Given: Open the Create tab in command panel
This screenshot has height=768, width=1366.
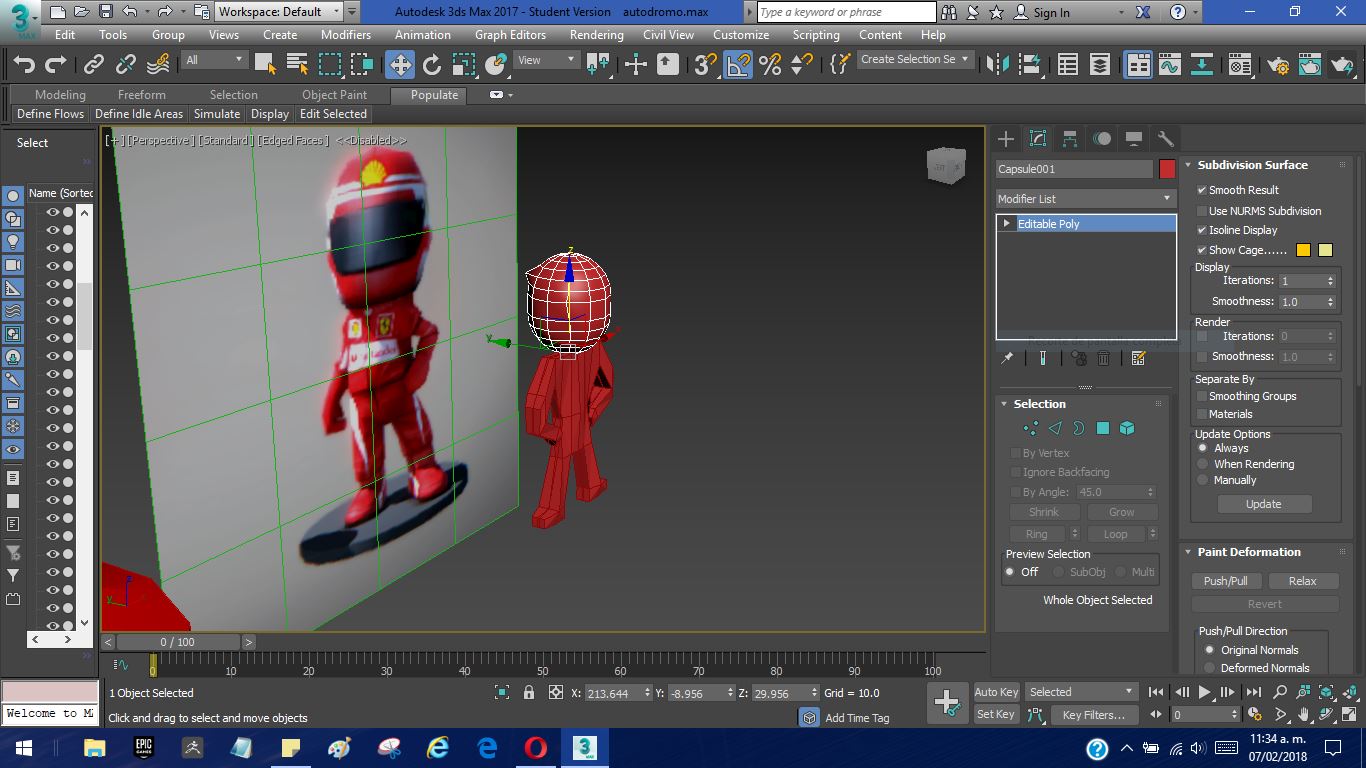Looking at the screenshot, I should (1006, 139).
